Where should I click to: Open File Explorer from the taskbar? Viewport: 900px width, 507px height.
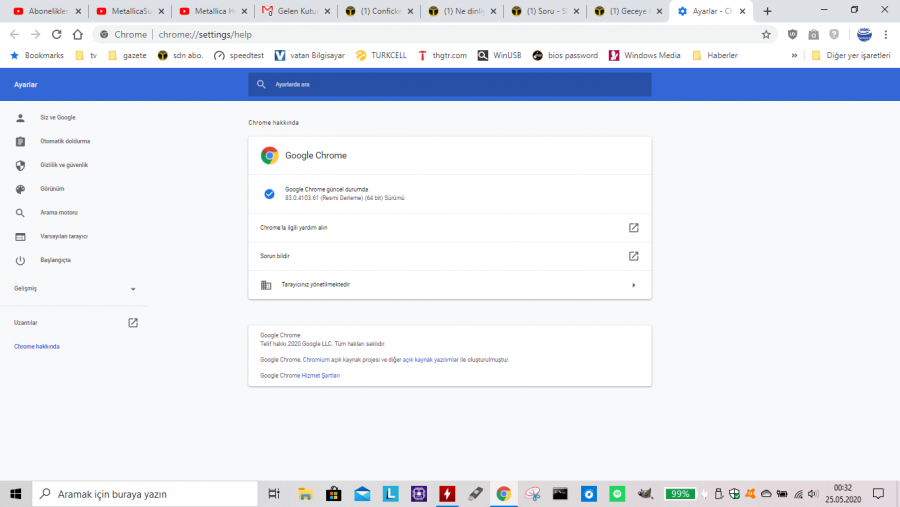coord(305,494)
